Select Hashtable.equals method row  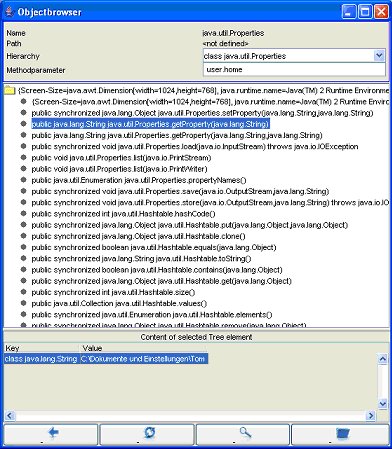pyautogui.click(x=154, y=247)
